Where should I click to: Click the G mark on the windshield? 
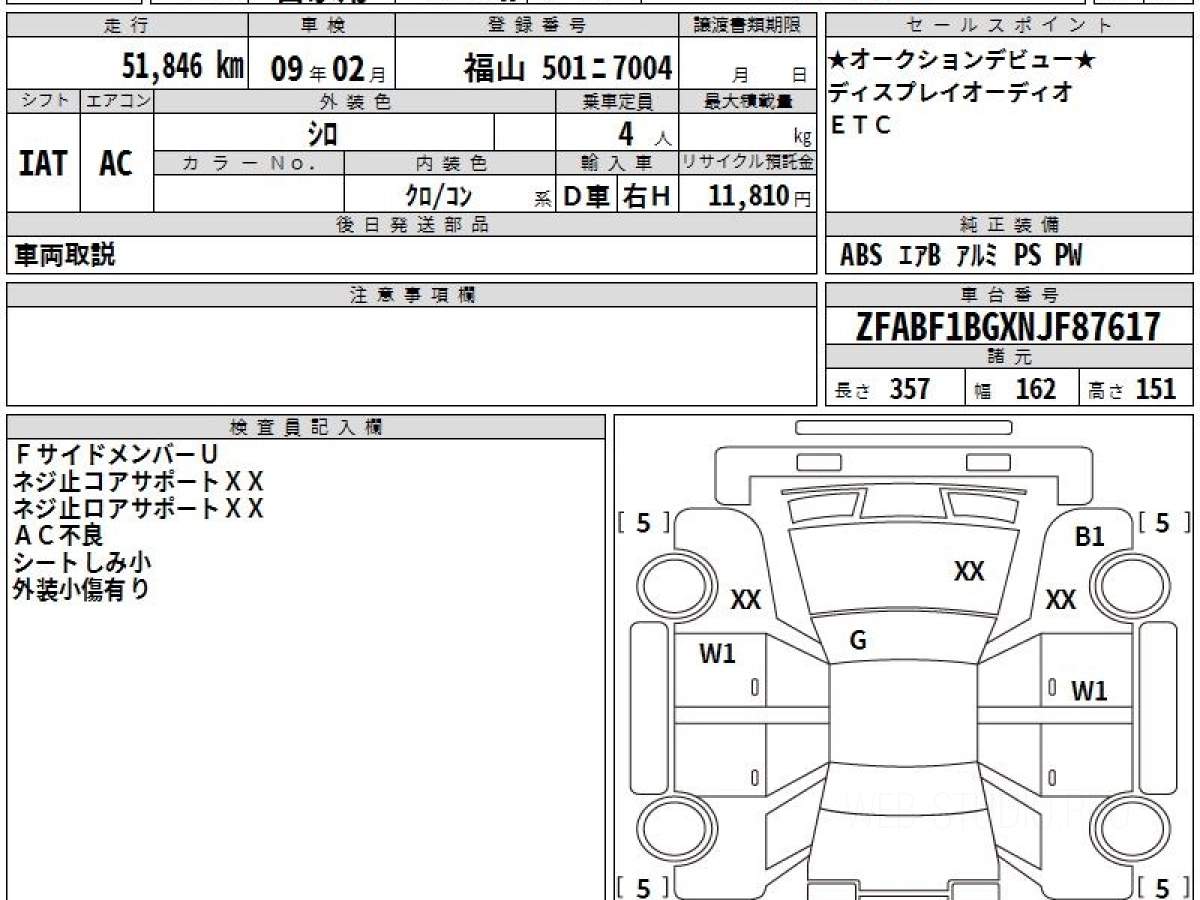click(857, 641)
